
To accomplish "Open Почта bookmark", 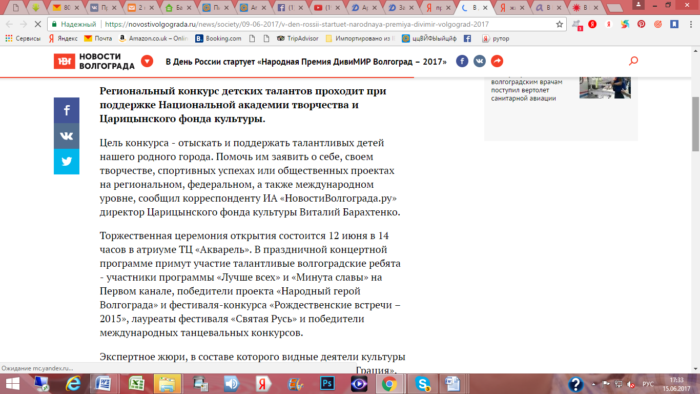I will point(98,39).
